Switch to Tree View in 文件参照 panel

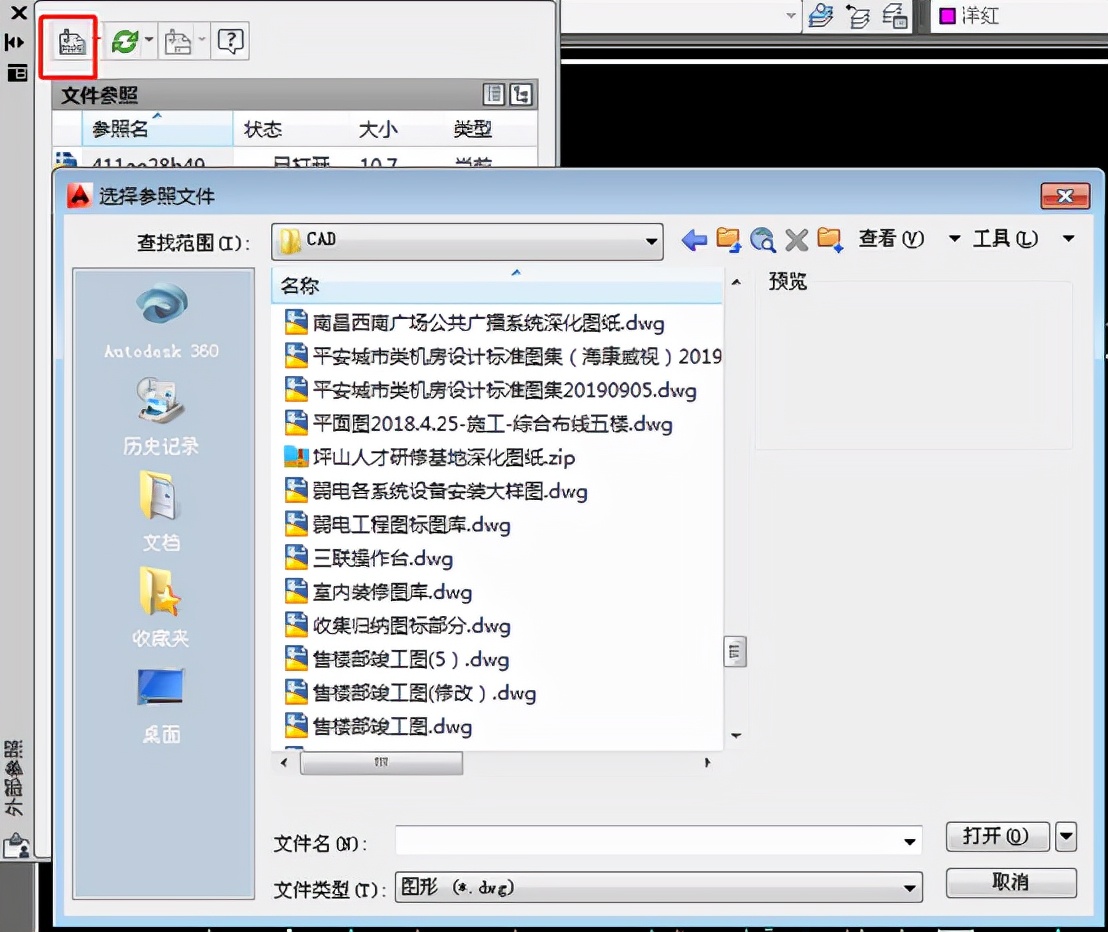click(x=518, y=93)
